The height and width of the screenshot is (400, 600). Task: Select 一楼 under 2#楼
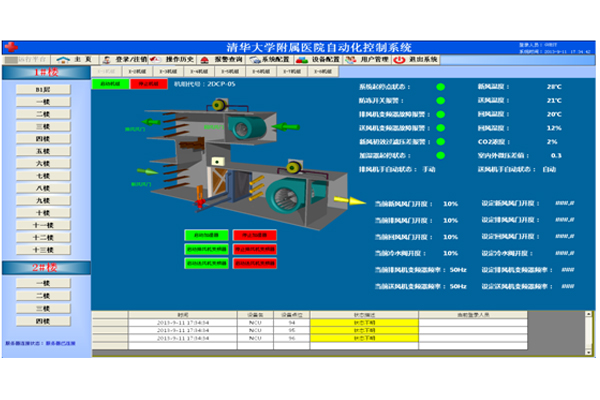43,283
